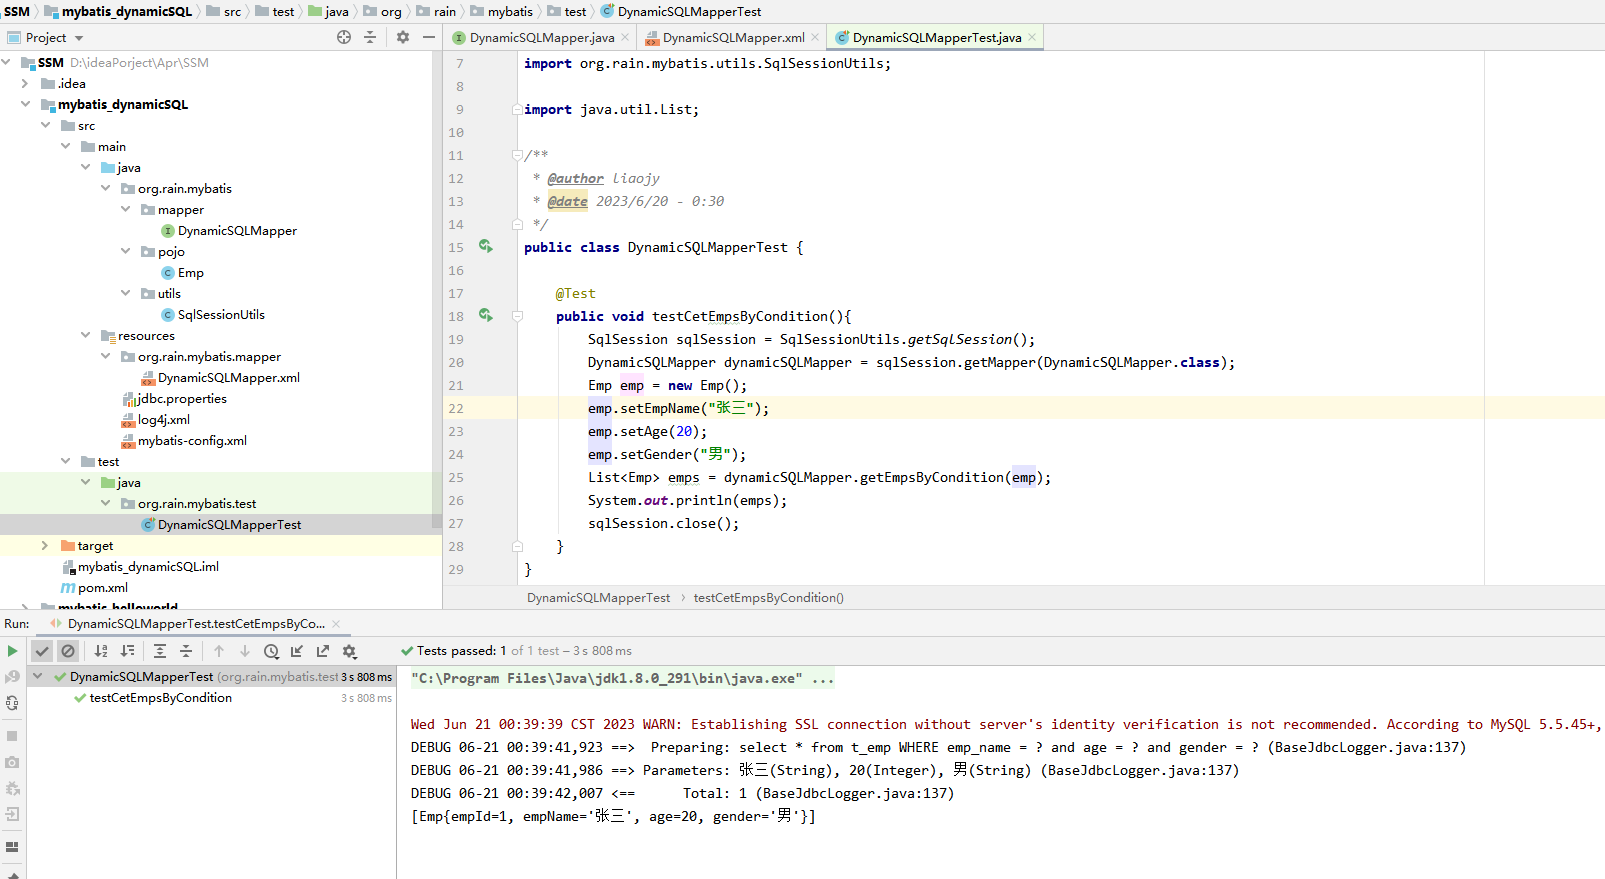This screenshot has width=1605, height=879.
Task: Sort test results by duration
Action: (127, 651)
